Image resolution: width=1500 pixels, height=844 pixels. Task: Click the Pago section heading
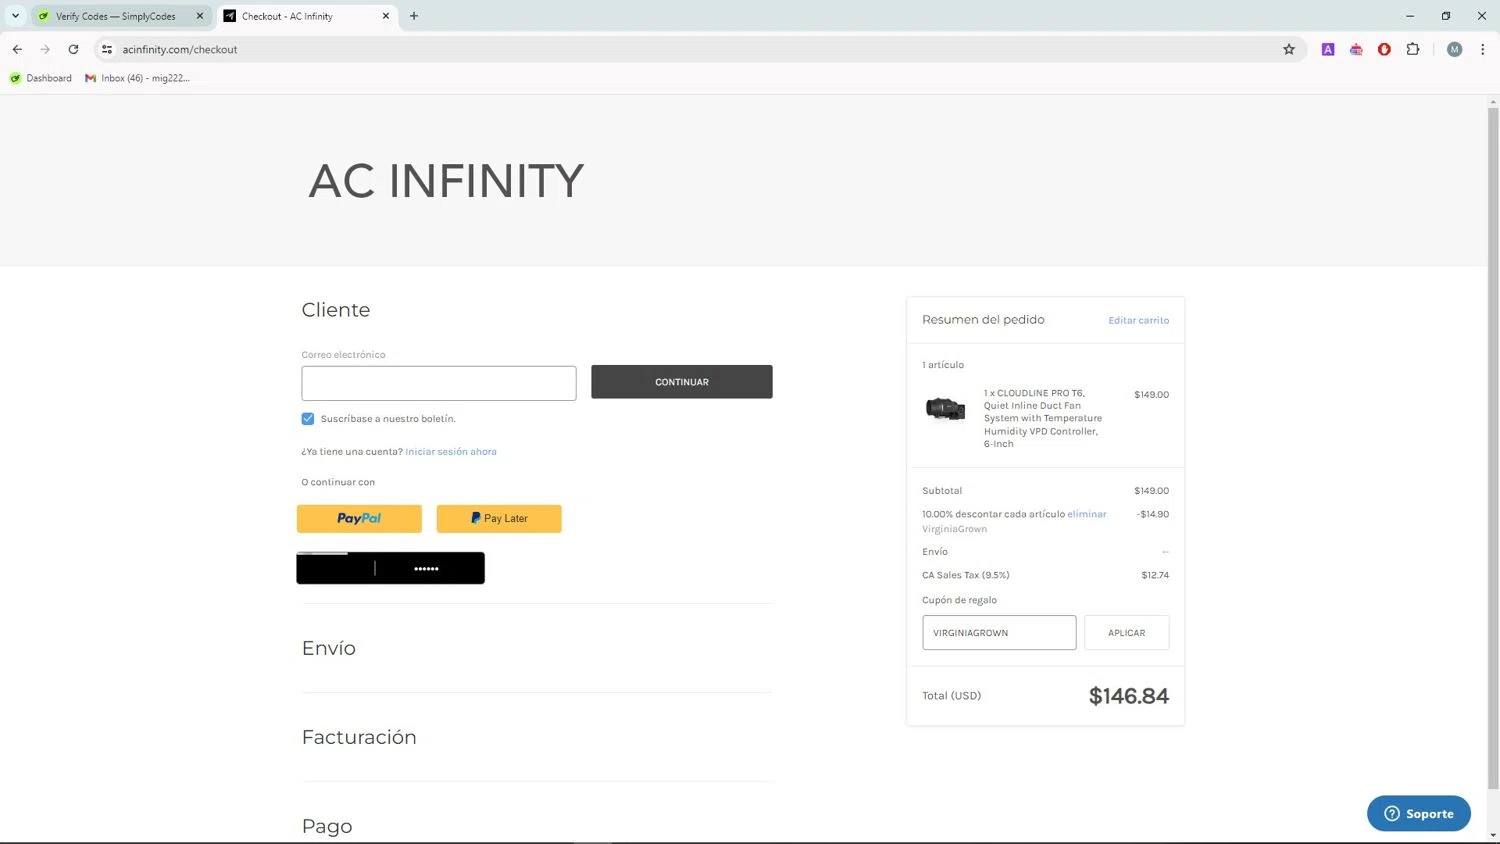tap(327, 826)
